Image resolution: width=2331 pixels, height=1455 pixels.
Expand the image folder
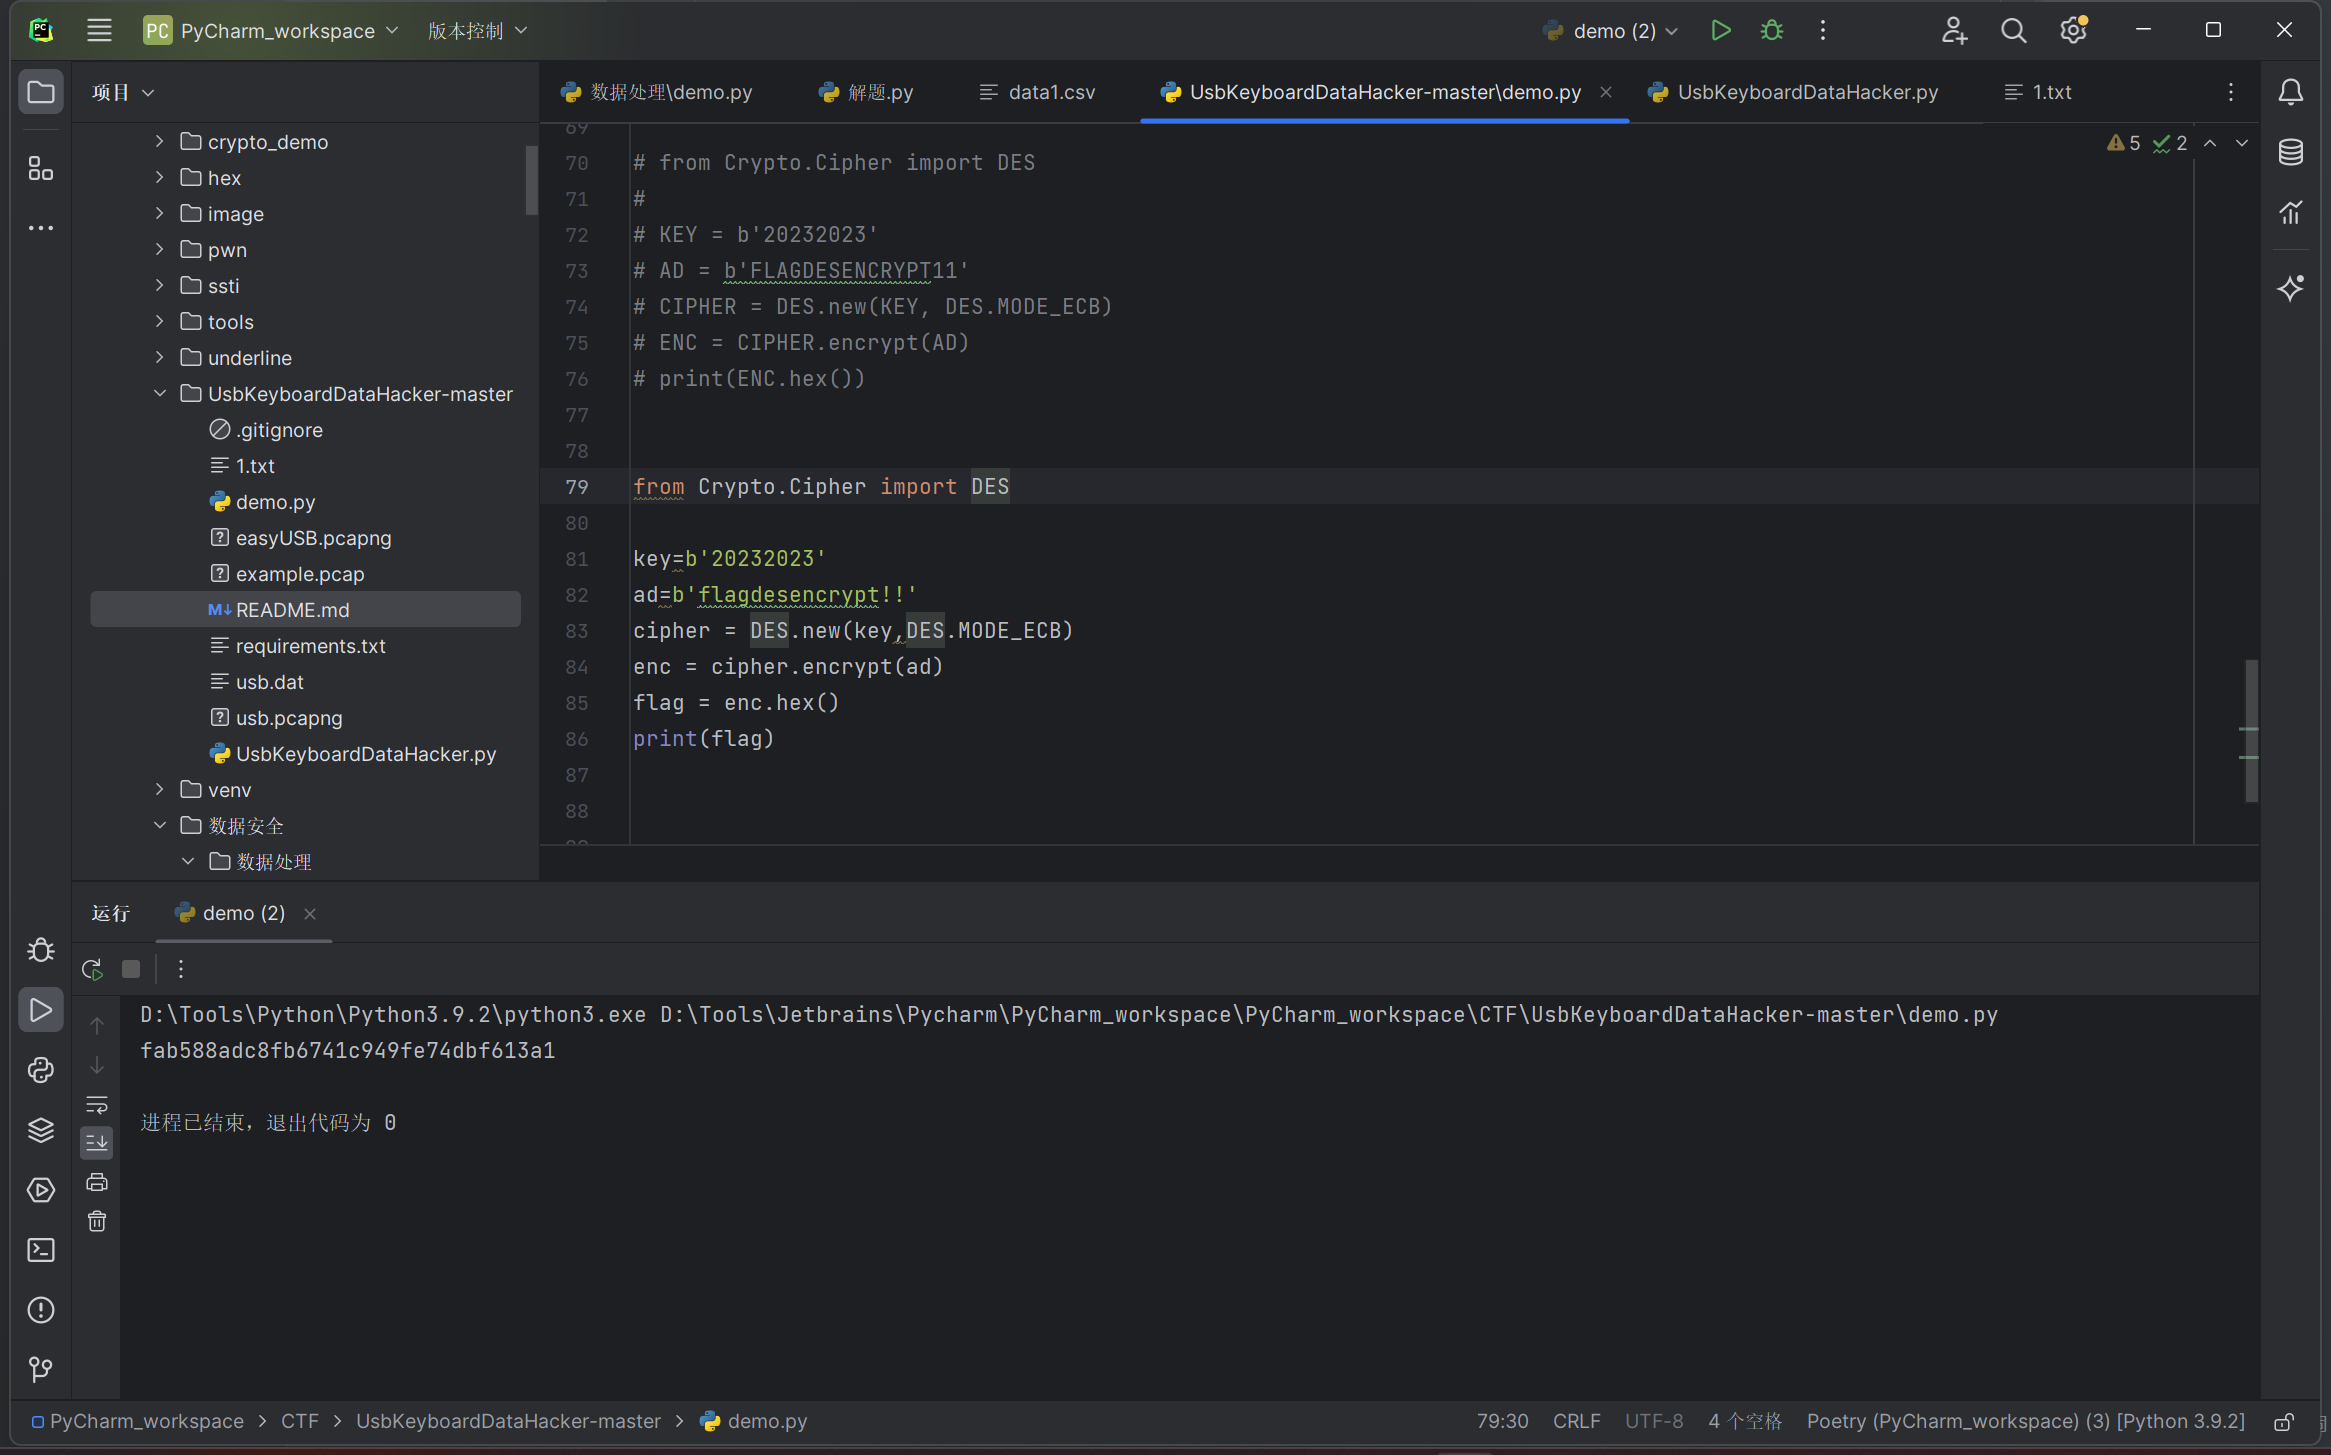[x=160, y=213]
